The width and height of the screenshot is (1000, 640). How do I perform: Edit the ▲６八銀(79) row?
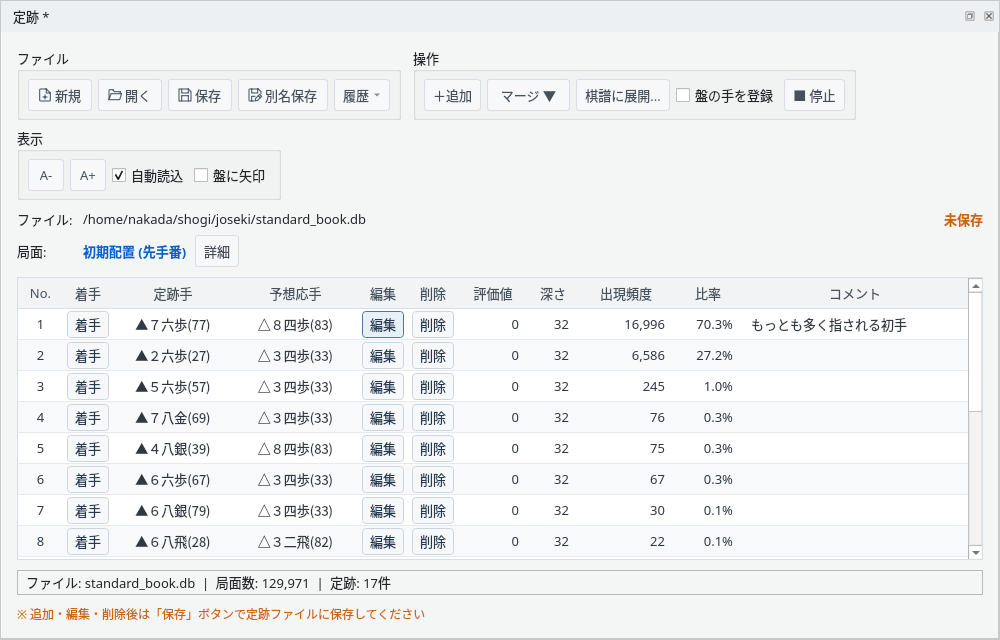(x=383, y=511)
